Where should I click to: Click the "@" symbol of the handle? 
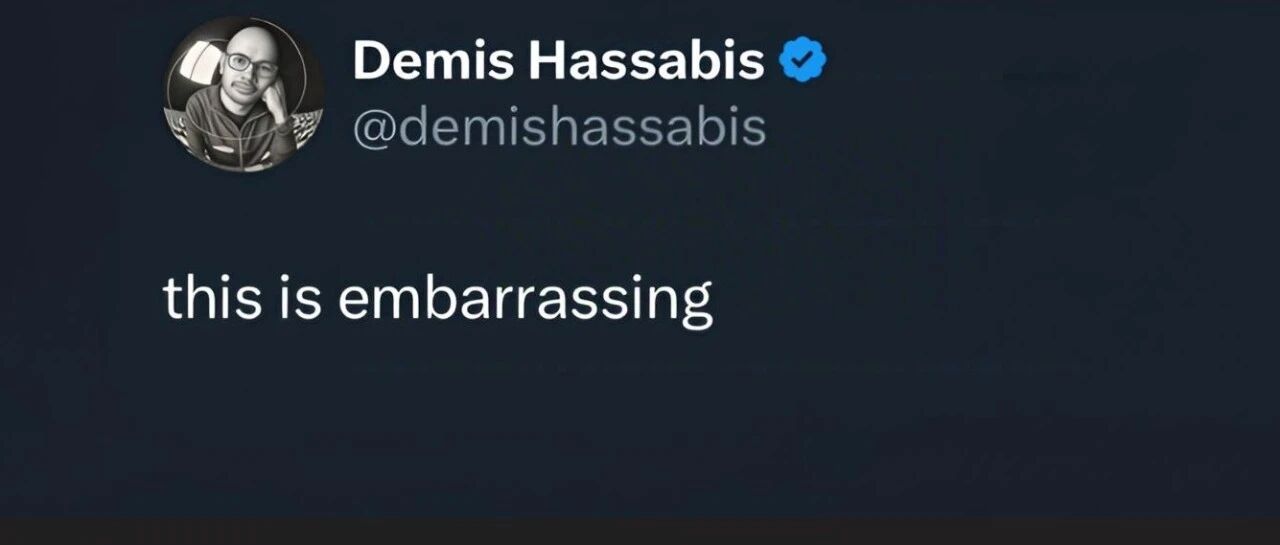point(376,129)
